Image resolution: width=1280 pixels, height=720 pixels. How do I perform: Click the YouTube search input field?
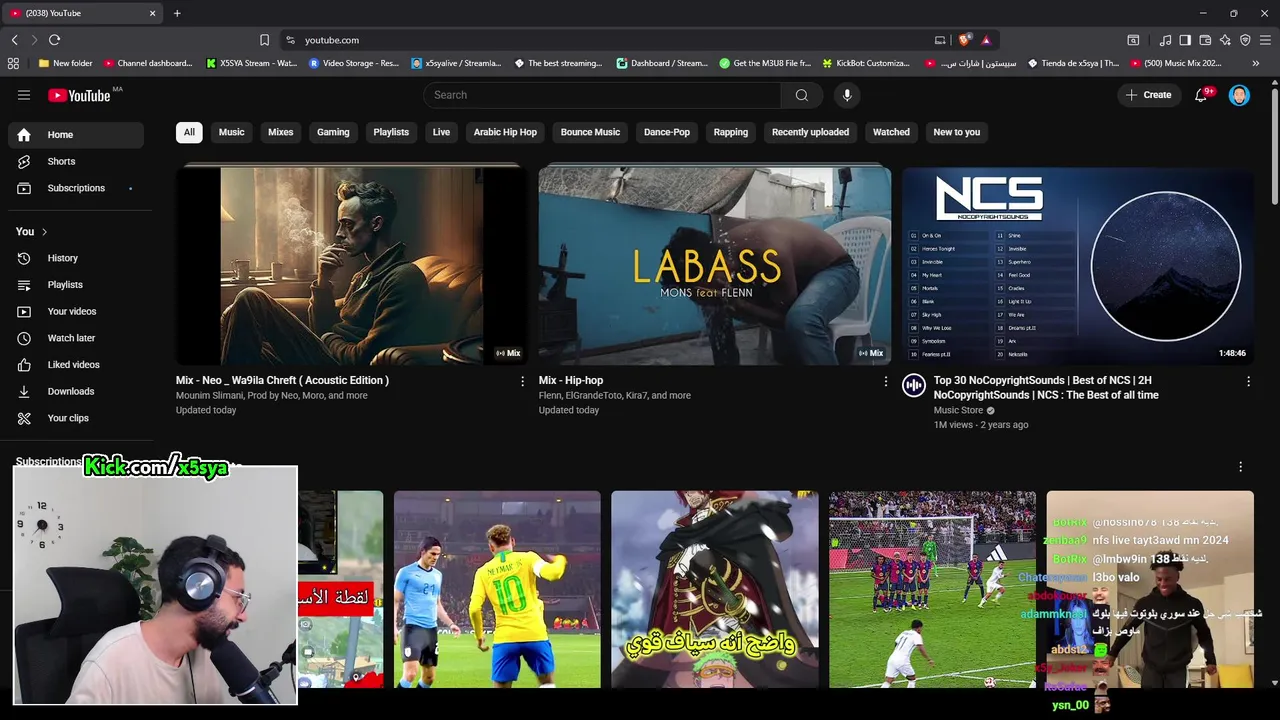click(602, 95)
